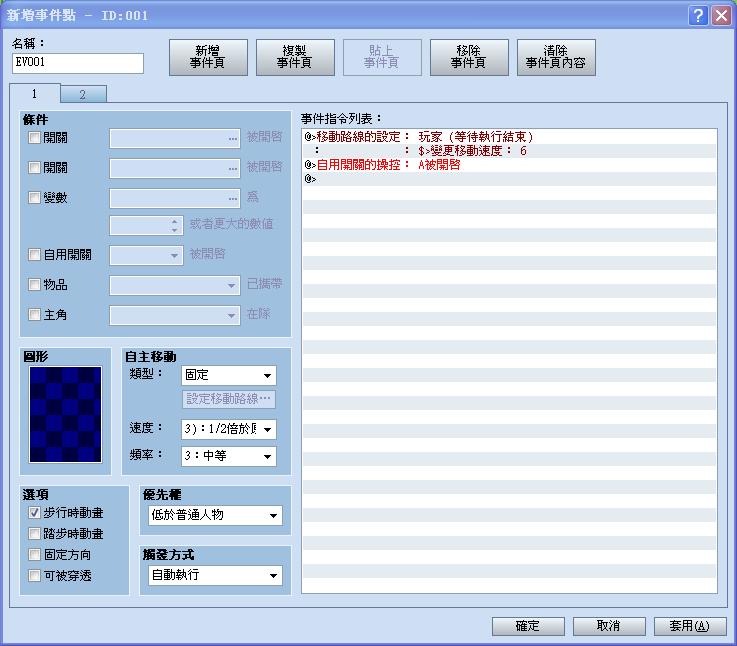The image size is (737, 646).
Task: Close the event dialog window
Action: pos(721,16)
